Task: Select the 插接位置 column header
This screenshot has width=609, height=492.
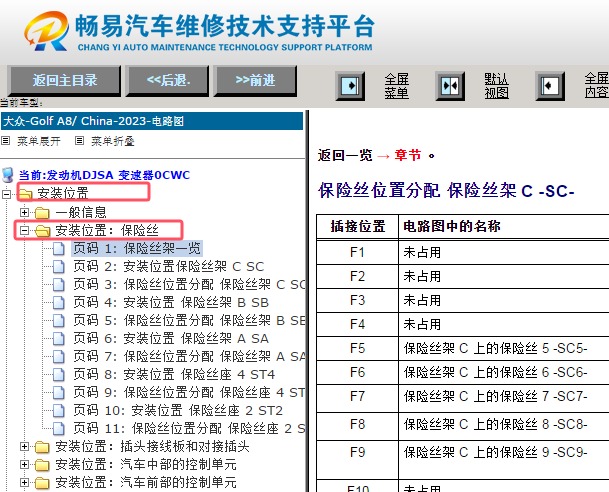Action: point(357,226)
